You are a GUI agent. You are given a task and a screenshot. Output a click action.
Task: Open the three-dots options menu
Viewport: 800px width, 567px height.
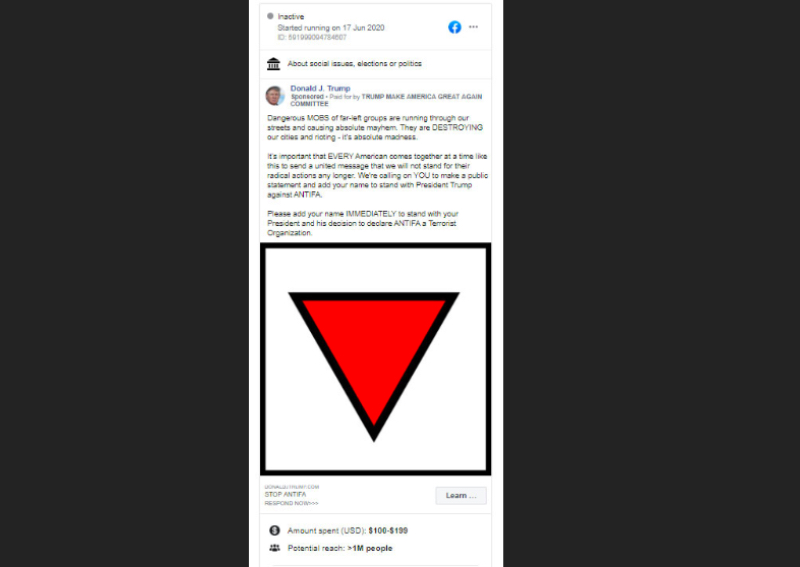pos(473,27)
